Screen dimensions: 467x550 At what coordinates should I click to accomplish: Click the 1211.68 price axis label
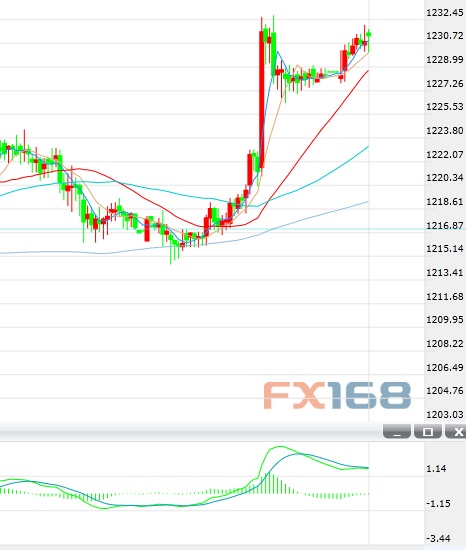[x=445, y=296]
